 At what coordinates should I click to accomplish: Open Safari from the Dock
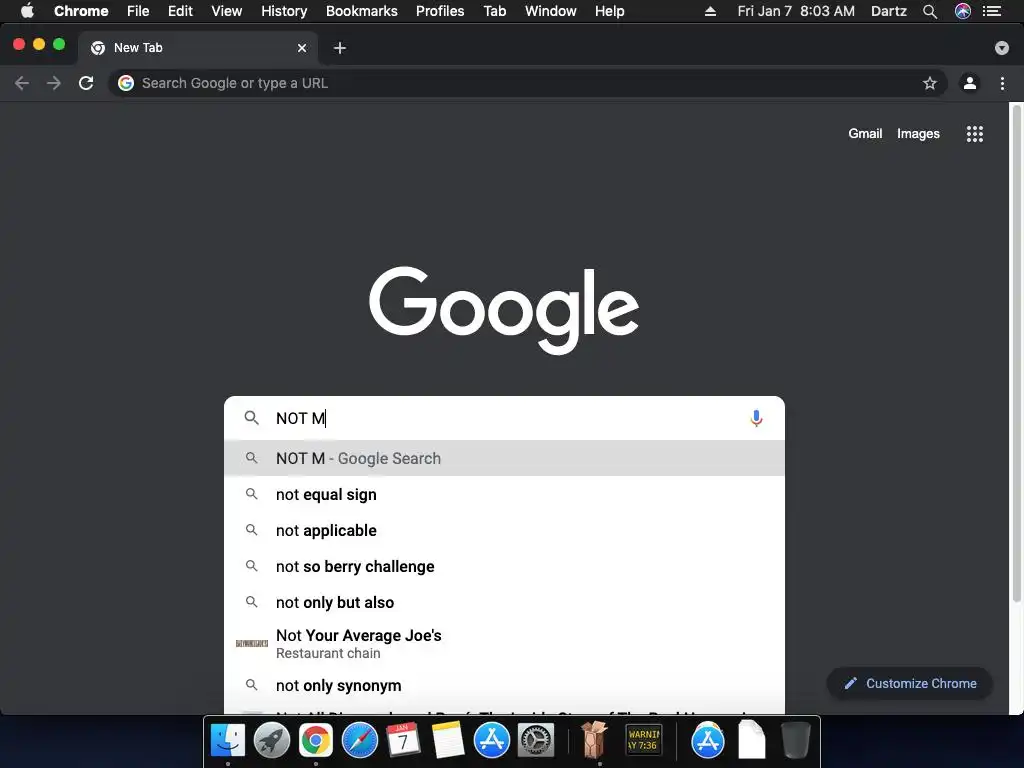(x=360, y=741)
